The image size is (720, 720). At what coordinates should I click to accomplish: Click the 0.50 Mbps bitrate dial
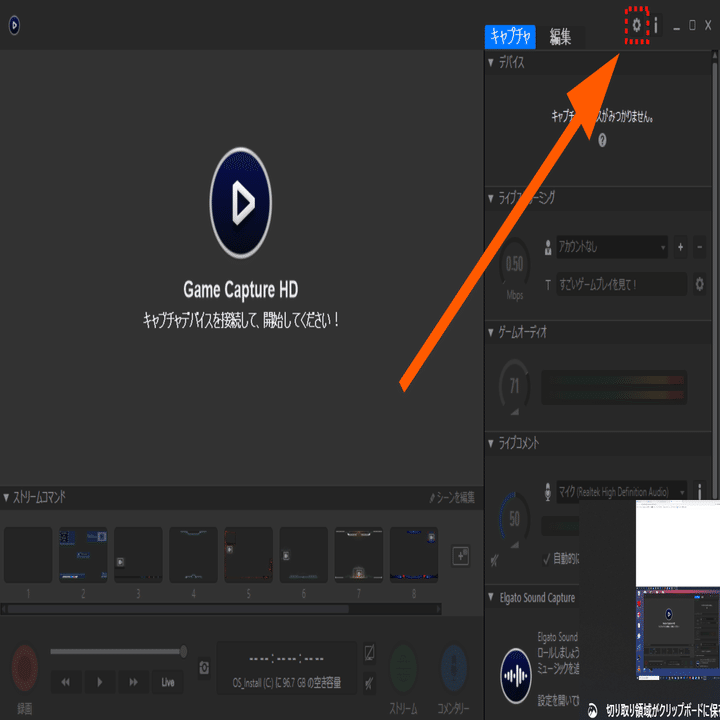tap(514, 264)
